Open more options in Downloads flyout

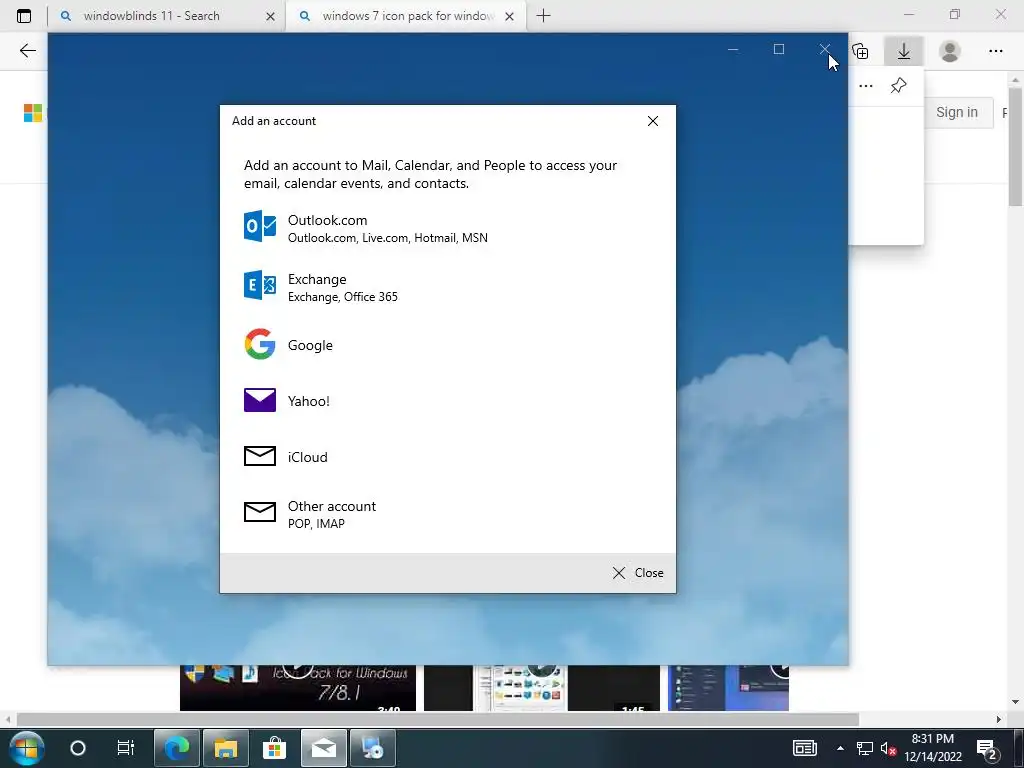pyautogui.click(x=866, y=86)
